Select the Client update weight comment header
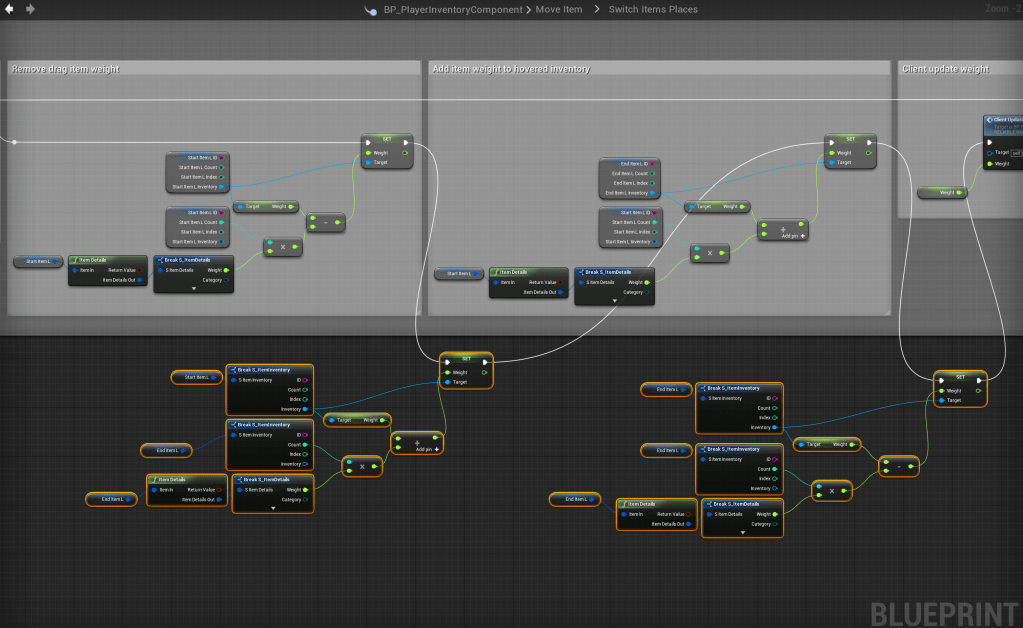The width and height of the screenshot is (1023, 628). click(x=945, y=69)
